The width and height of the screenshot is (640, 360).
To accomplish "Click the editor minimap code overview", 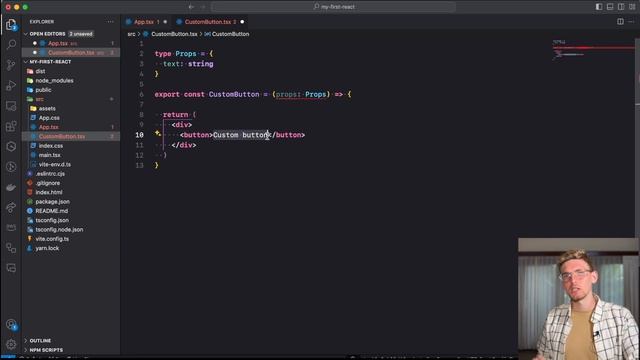I will [593, 51].
